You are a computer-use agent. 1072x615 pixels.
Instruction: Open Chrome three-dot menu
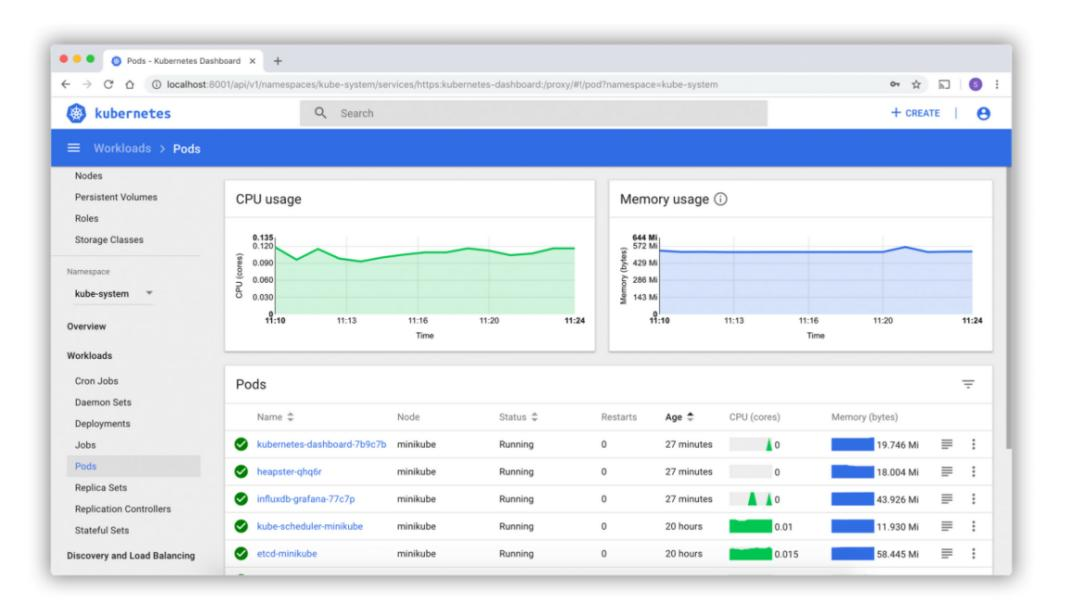[x=997, y=85]
